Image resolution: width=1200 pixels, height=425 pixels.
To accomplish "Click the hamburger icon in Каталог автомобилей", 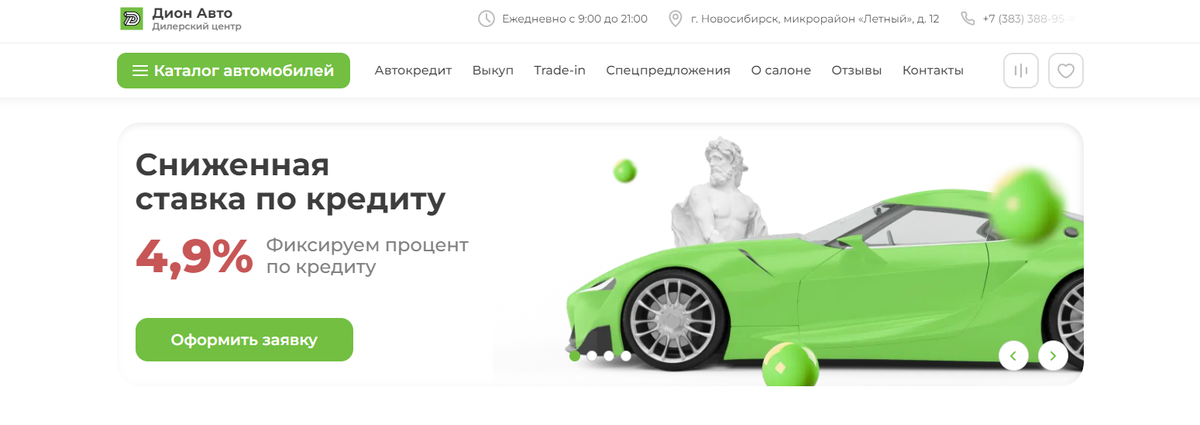I will click(x=140, y=71).
